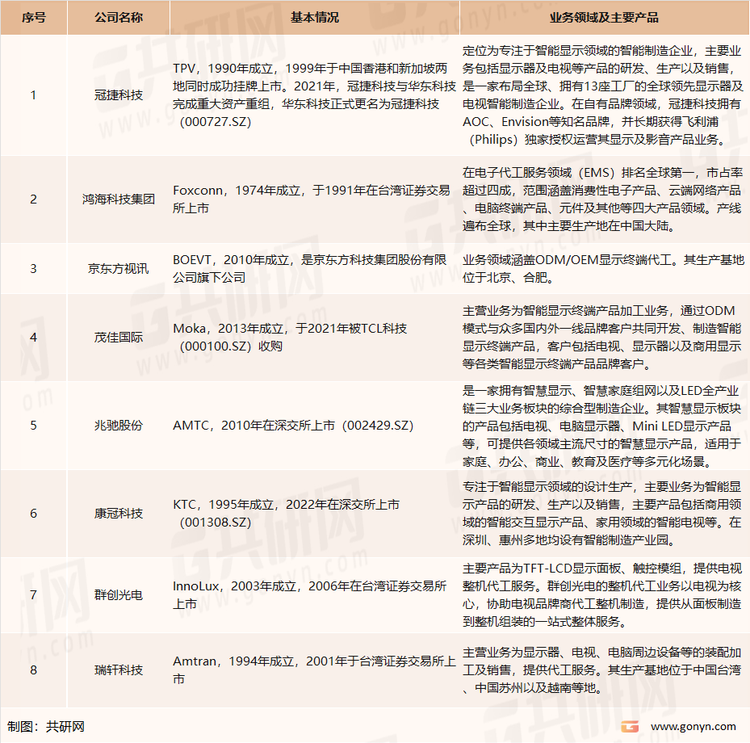Click 冠捷科技 business cell mentioning AOC, Envision
Viewport: 750px width, 743px height.
click(604, 95)
